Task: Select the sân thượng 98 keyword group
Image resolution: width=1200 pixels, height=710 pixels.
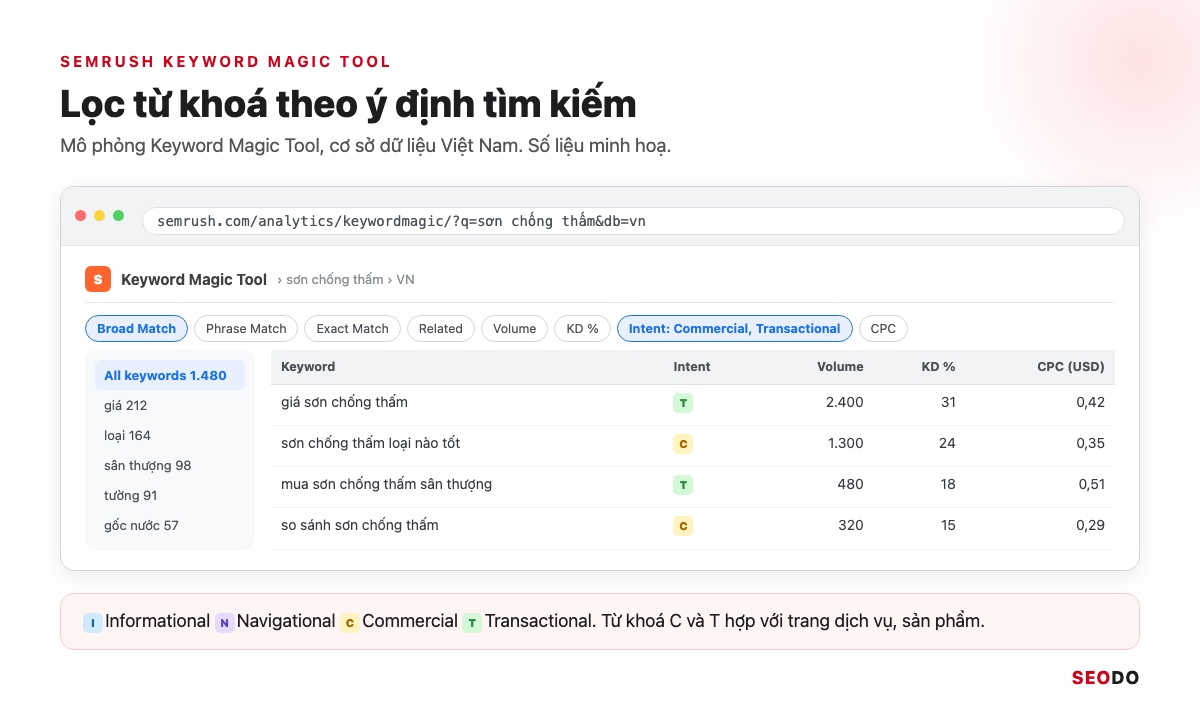Action: [170, 466]
